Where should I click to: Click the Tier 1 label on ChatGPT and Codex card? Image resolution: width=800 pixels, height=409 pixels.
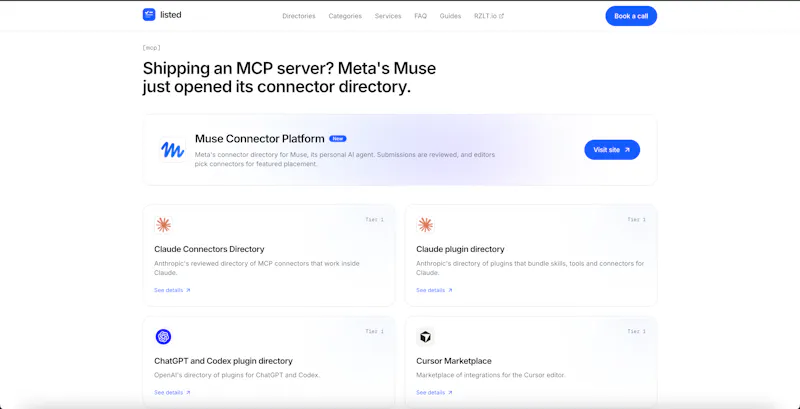(x=374, y=331)
